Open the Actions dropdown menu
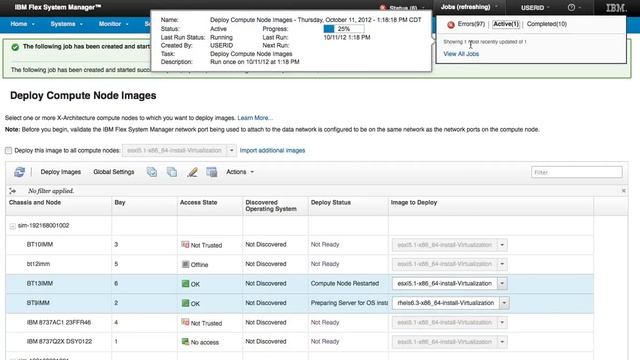 pyautogui.click(x=240, y=172)
